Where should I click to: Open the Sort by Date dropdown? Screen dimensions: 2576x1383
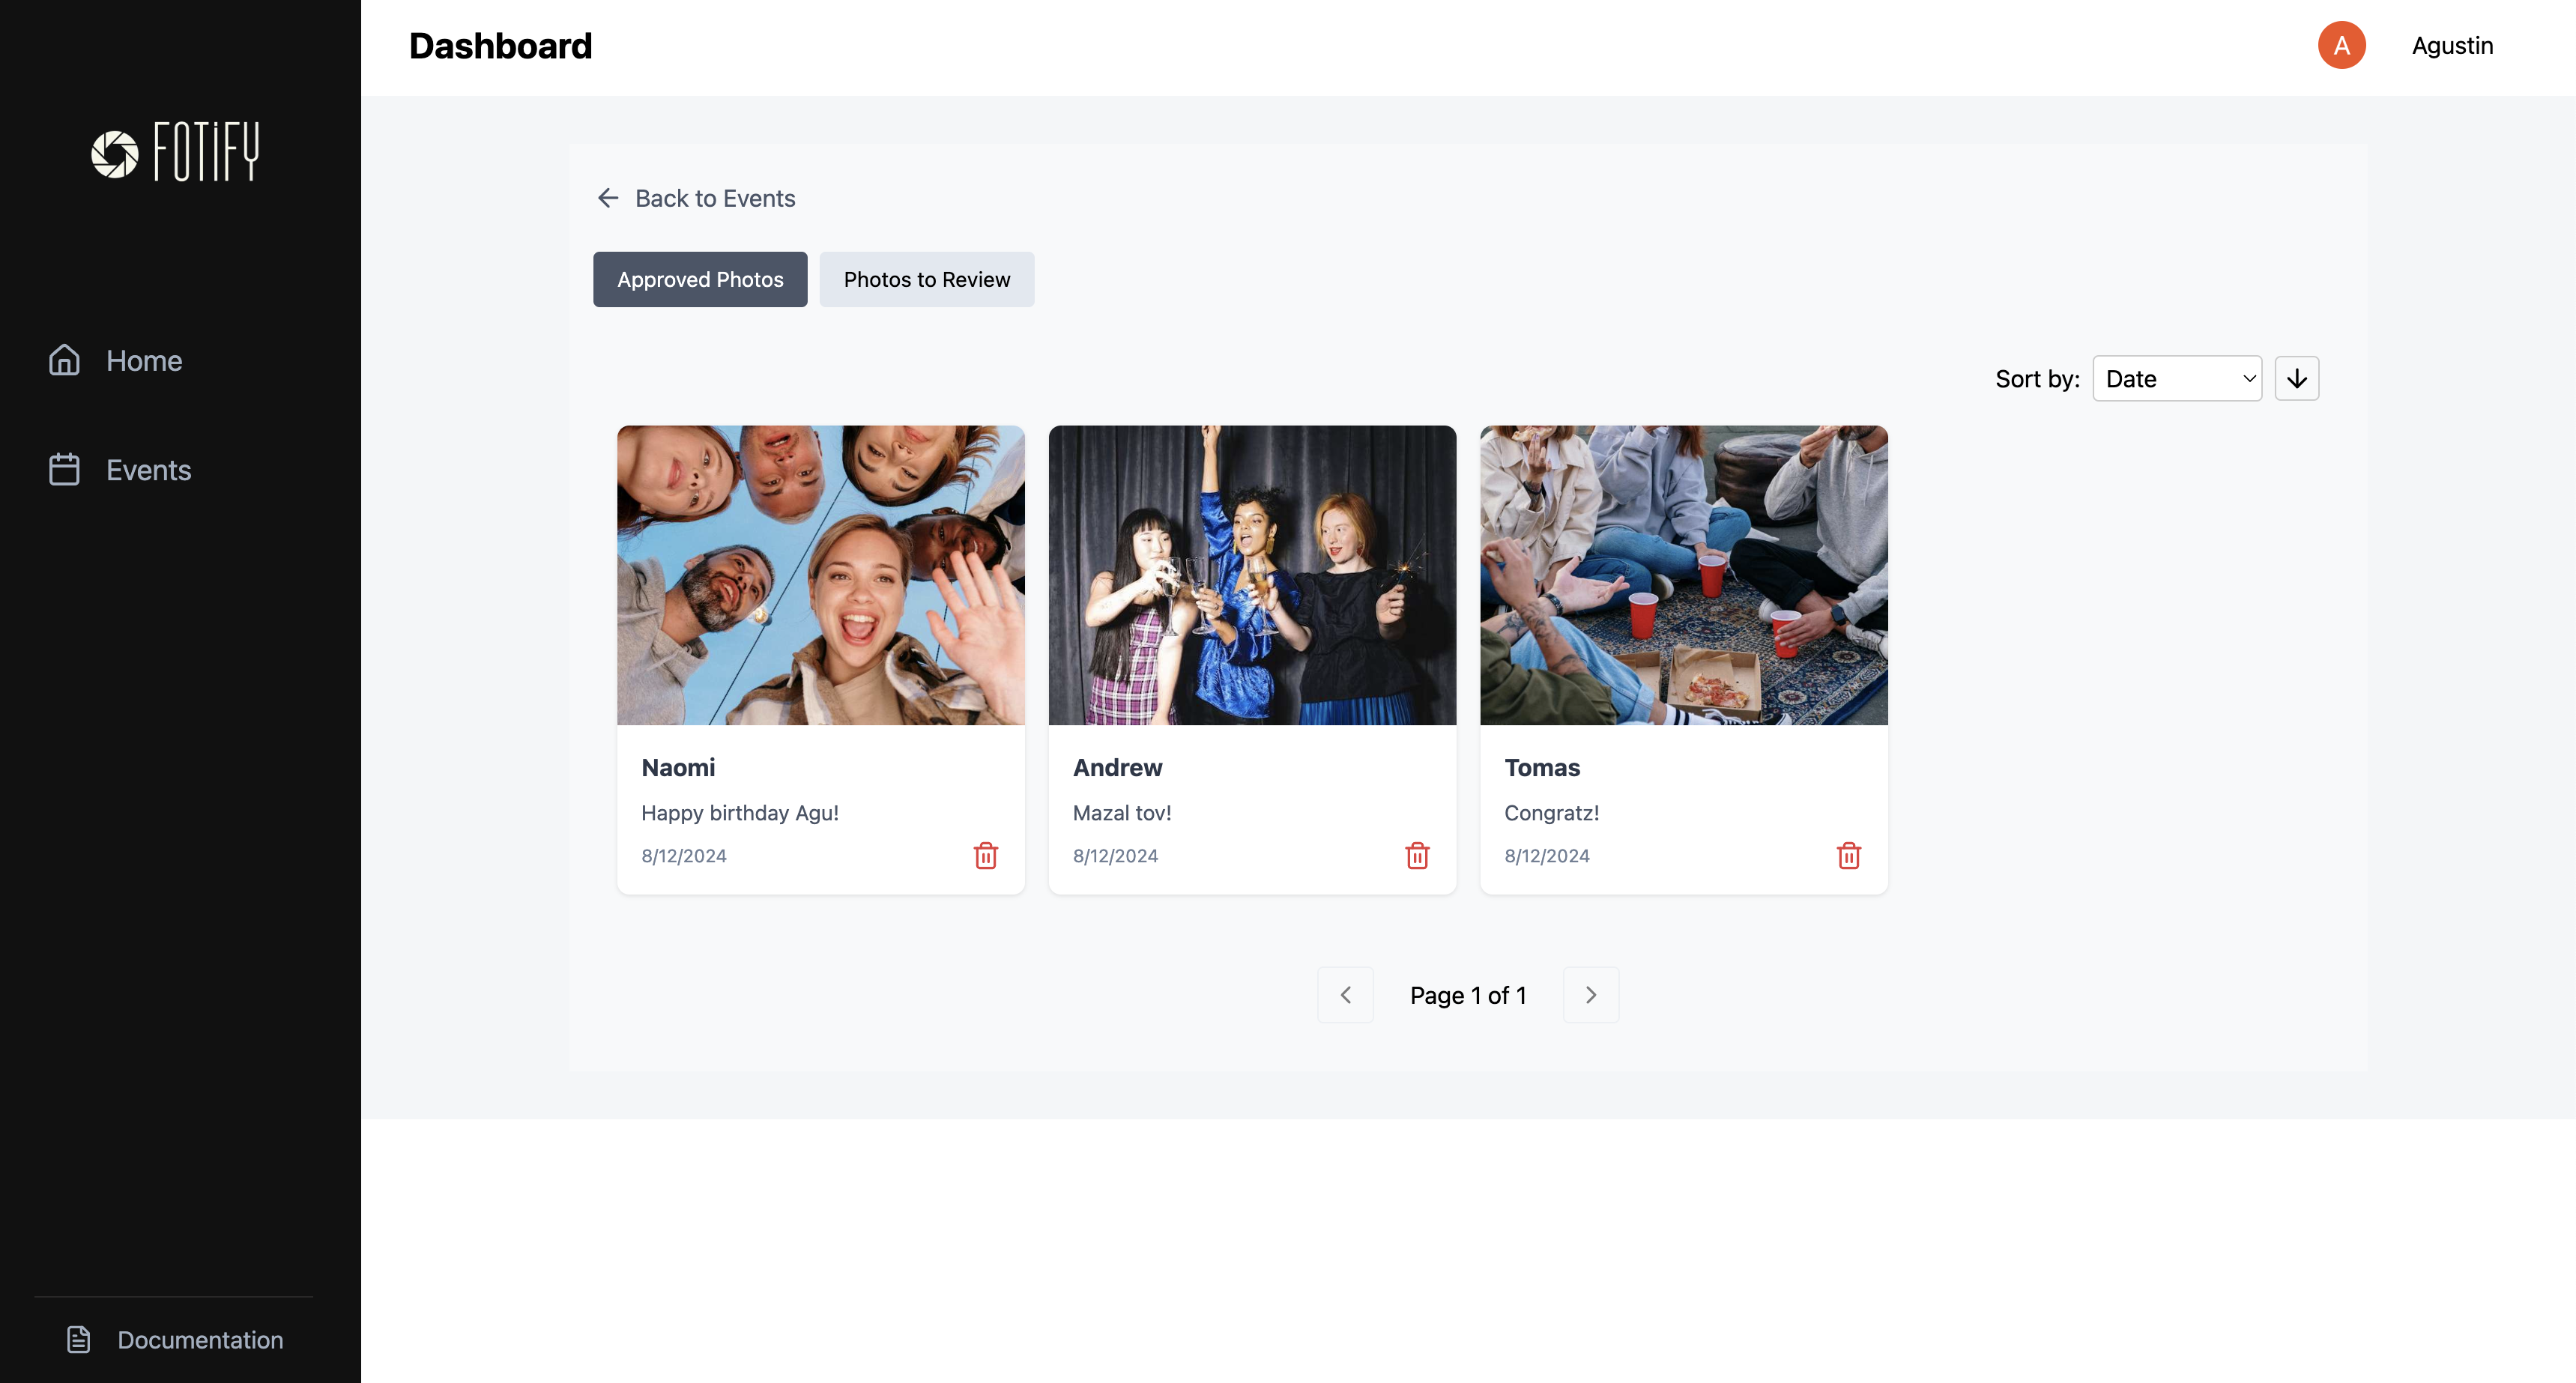pos(2178,378)
